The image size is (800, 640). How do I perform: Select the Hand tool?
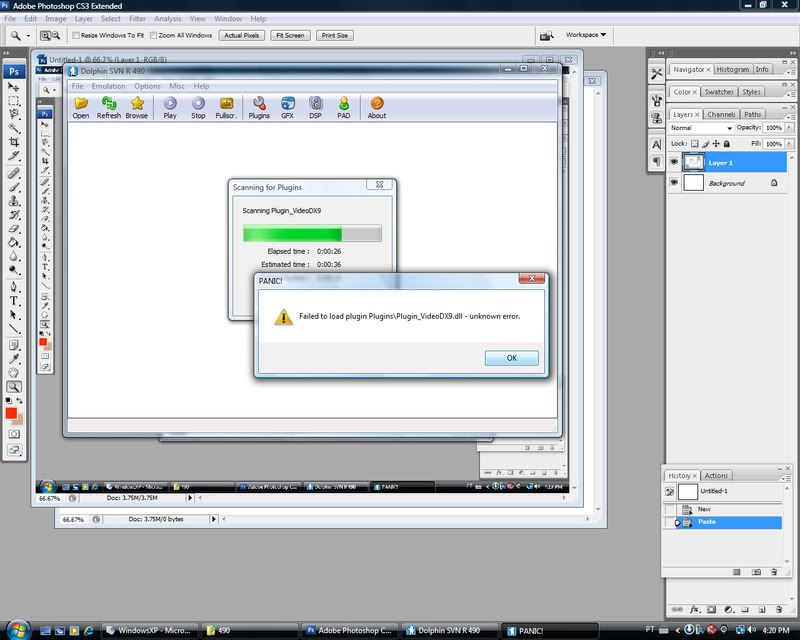[13, 373]
